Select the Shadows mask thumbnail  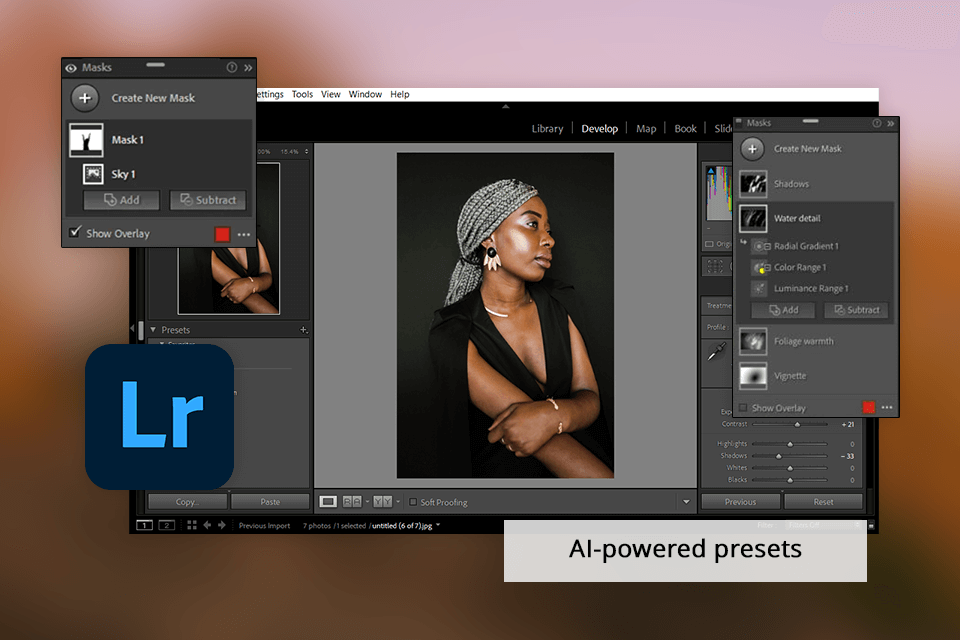point(753,184)
